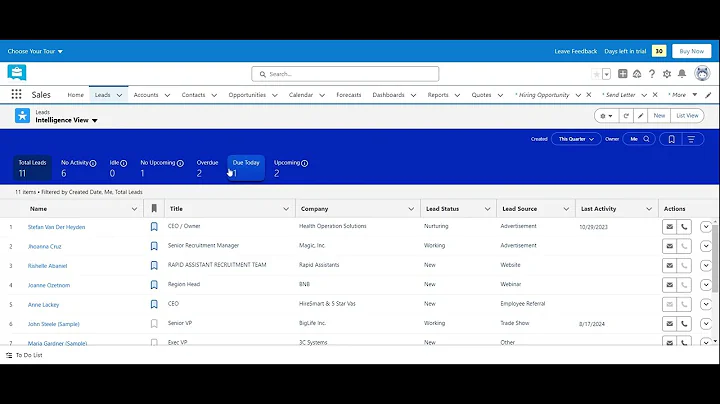Click the bookmark column header icon
The image size is (720, 404).
pos(154,208)
